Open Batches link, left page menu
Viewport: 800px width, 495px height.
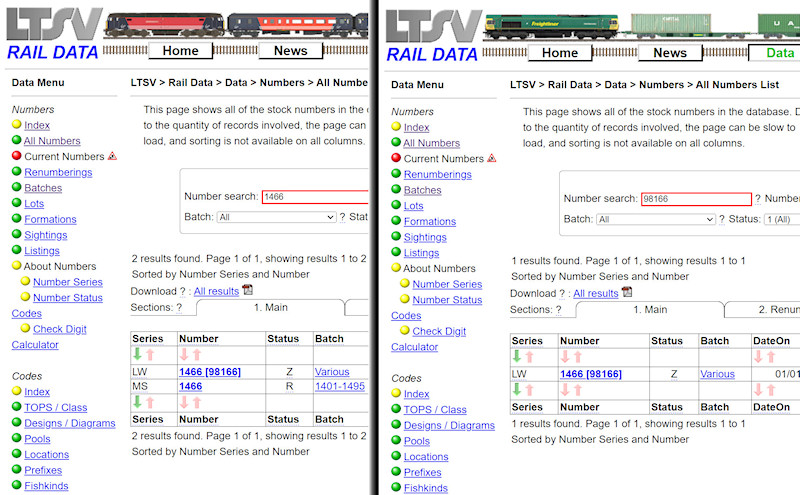point(43,188)
